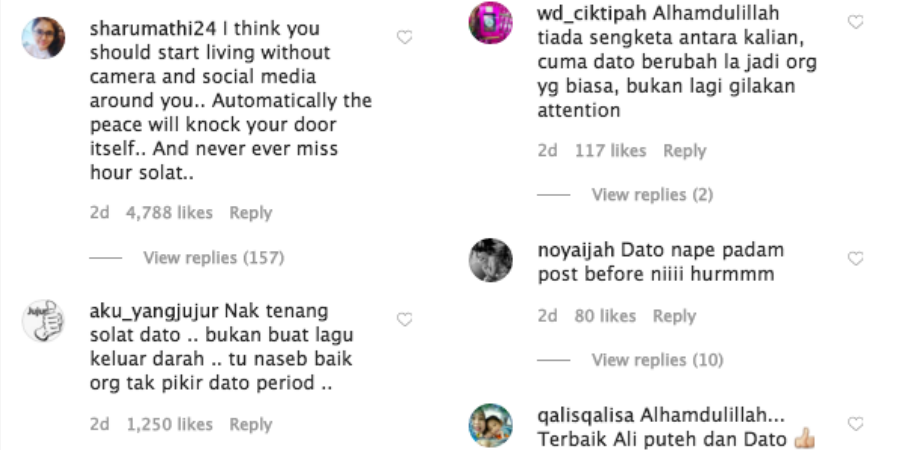Viewport: 900px width, 450px height.
Task: Open the 1,250 likes list
Action: tap(169, 424)
